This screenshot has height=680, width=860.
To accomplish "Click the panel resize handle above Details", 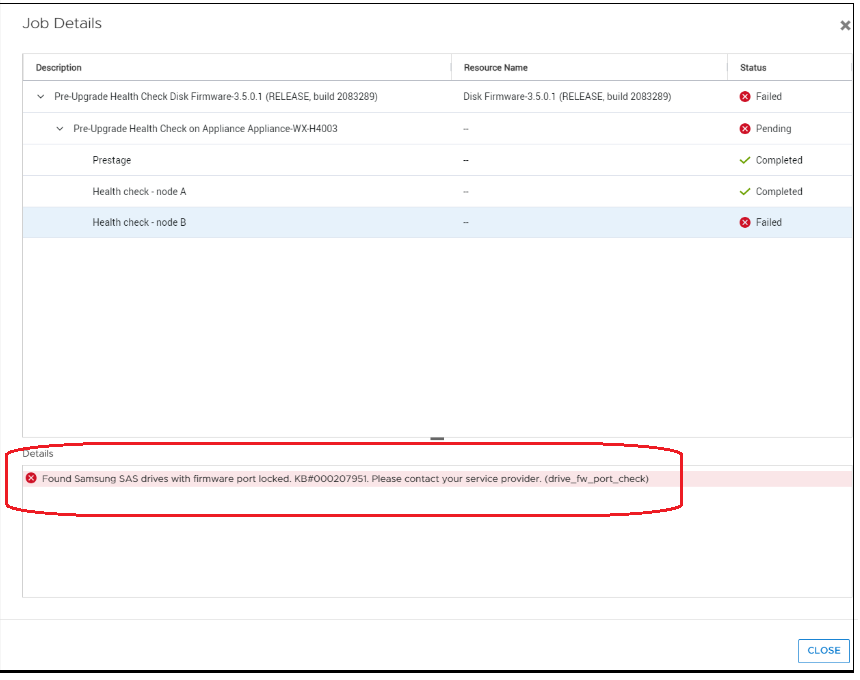I will point(437,437).
